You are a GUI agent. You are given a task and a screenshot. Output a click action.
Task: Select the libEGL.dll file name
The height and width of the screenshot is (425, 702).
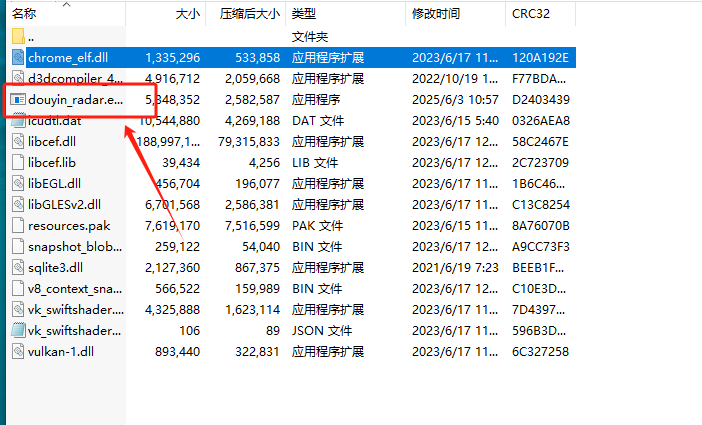(55, 184)
